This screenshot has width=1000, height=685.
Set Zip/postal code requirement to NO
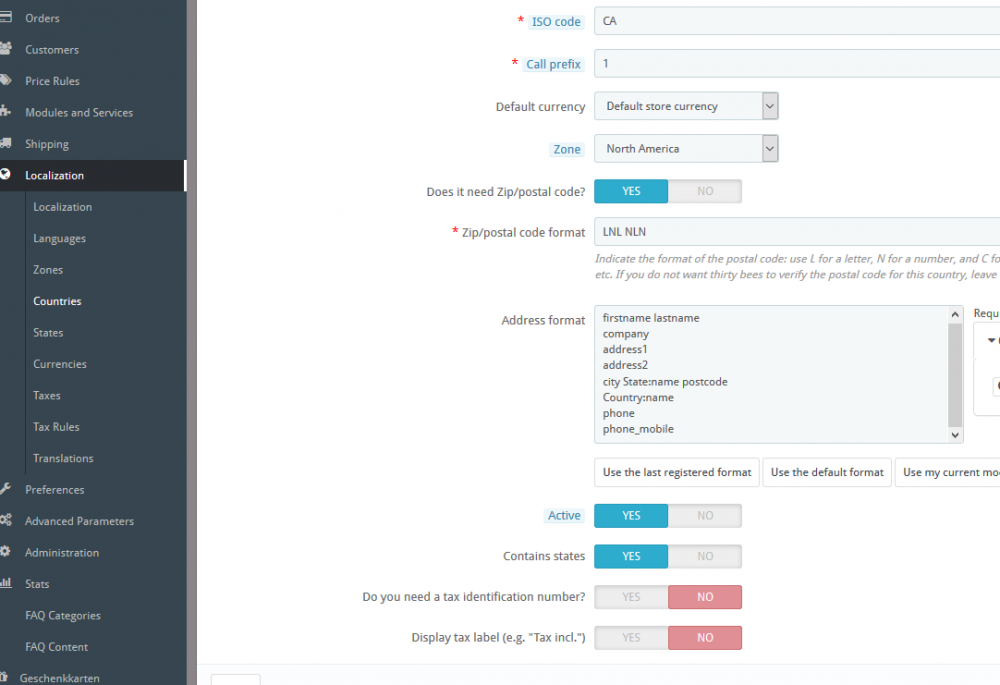705,191
